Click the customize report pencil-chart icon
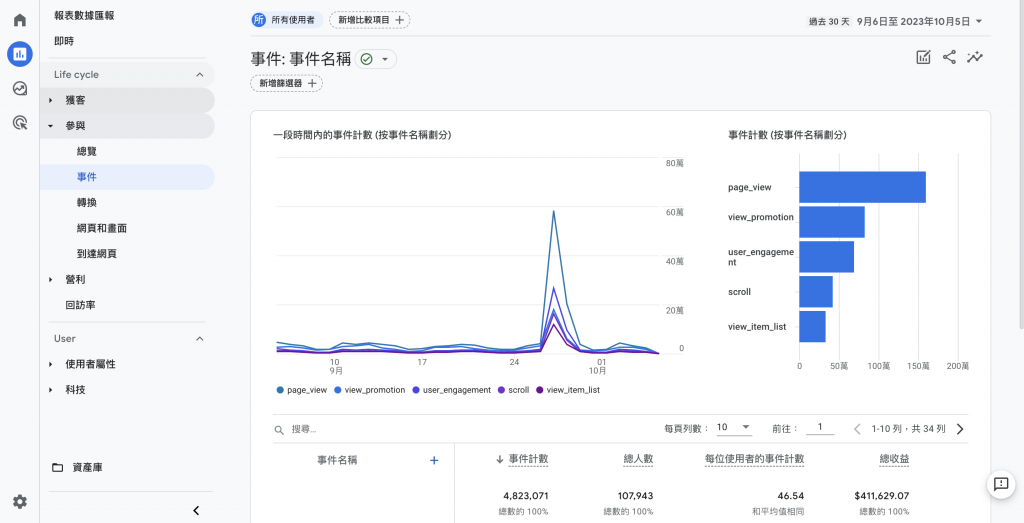1024x523 pixels. [923, 57]
